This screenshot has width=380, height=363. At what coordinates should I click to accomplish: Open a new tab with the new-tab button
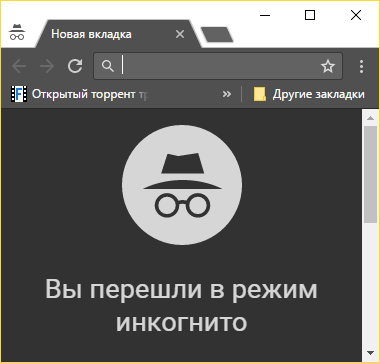[x=217, y=35]
